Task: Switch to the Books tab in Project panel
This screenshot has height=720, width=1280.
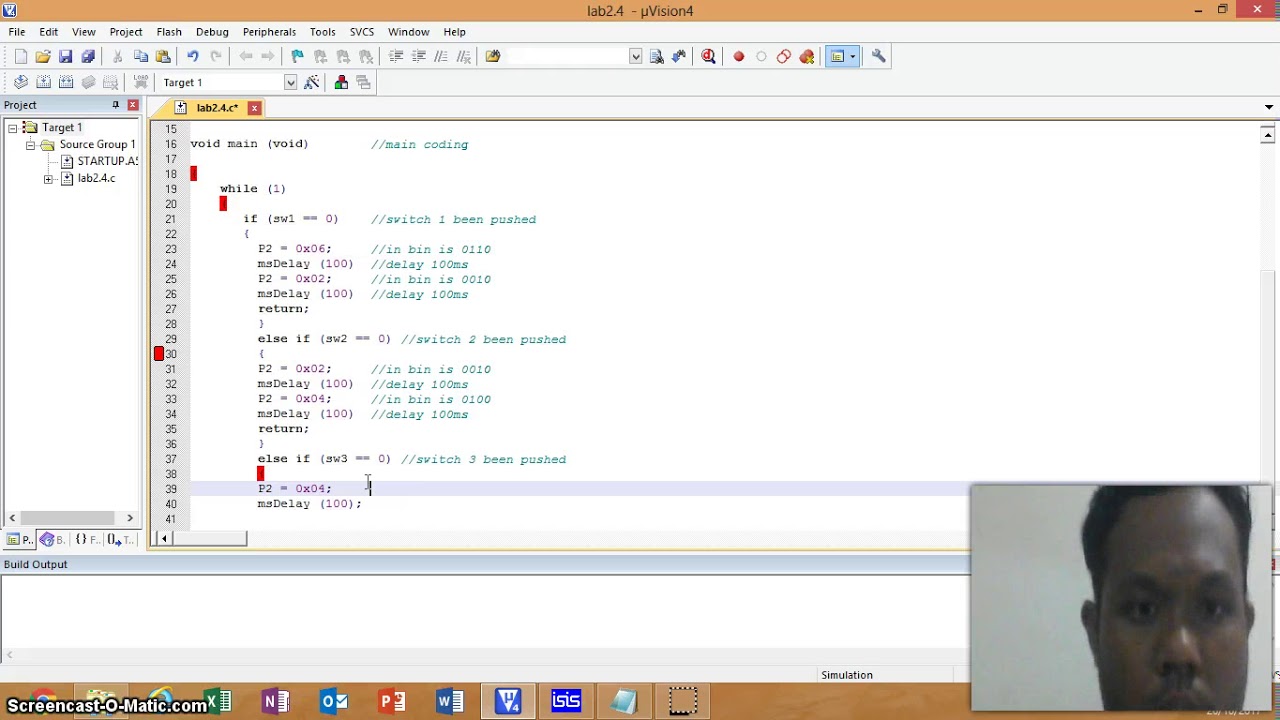Action: tap(51, 540)
